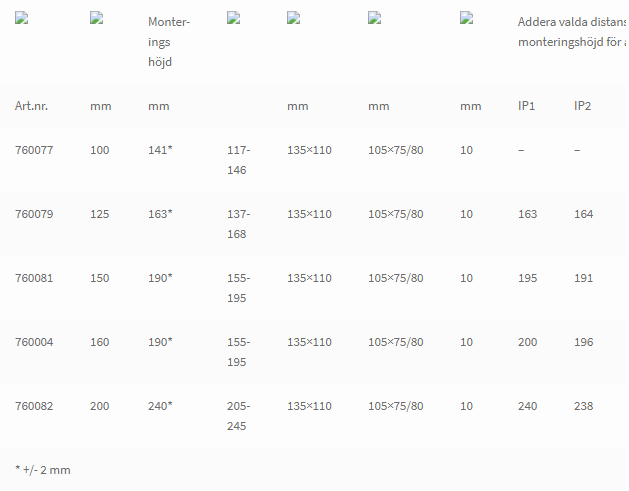The width and height of the screenshot is (629, 491).
Task: Click the broken image icon above 105×75/80 column
Action: pyautogui.click(x=375, y=18)
